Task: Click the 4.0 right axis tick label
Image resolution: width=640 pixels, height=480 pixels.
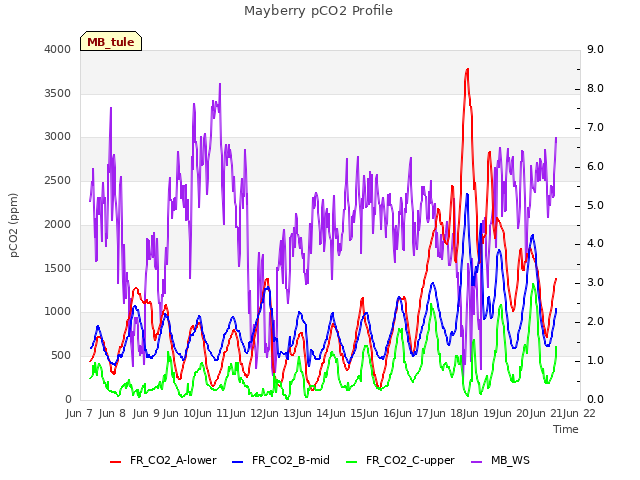Action: point(595,244)
